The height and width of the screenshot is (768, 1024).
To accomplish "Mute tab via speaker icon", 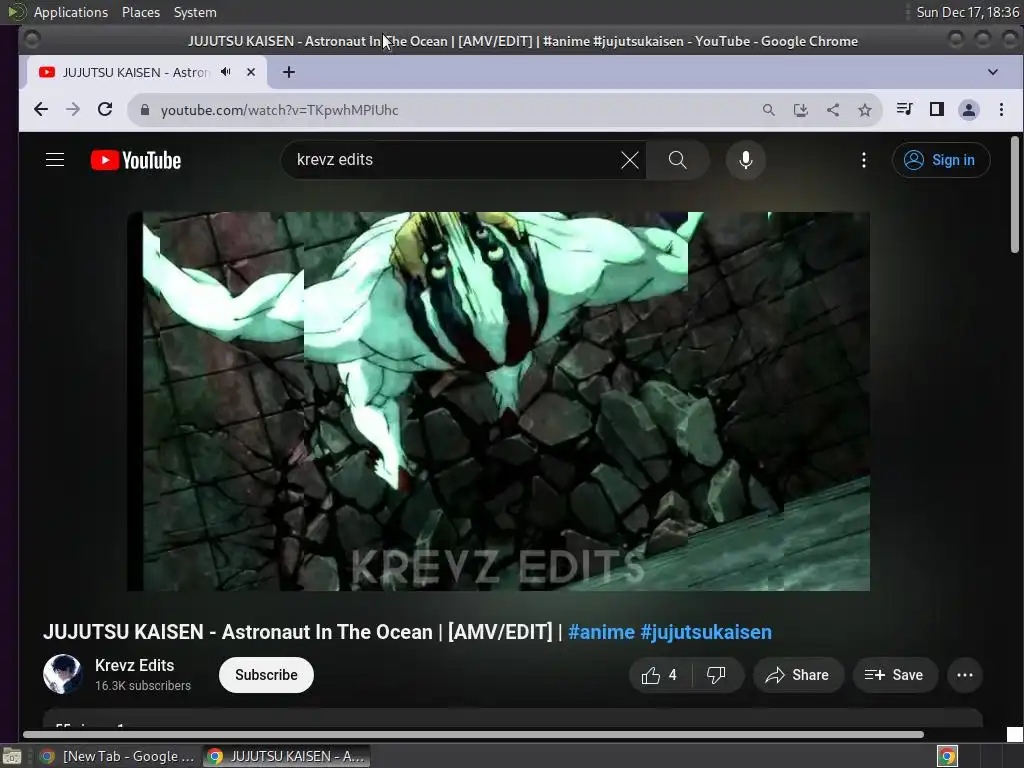I will click(x=226, y=72).
